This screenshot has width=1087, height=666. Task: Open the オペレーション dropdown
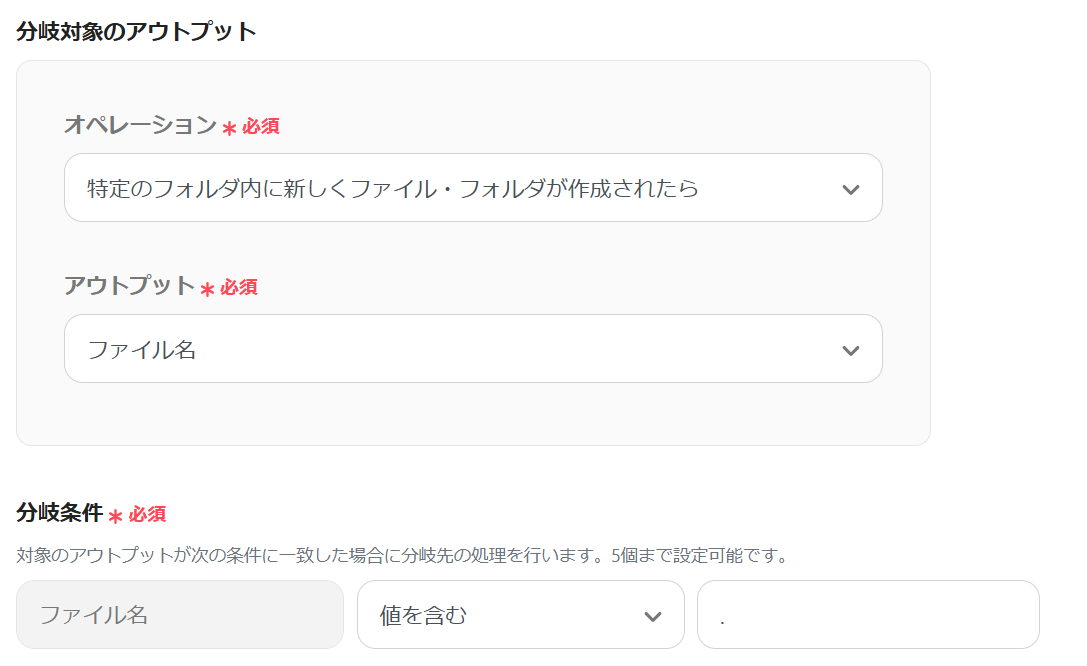pyautogui.click(x=450, y=188)
